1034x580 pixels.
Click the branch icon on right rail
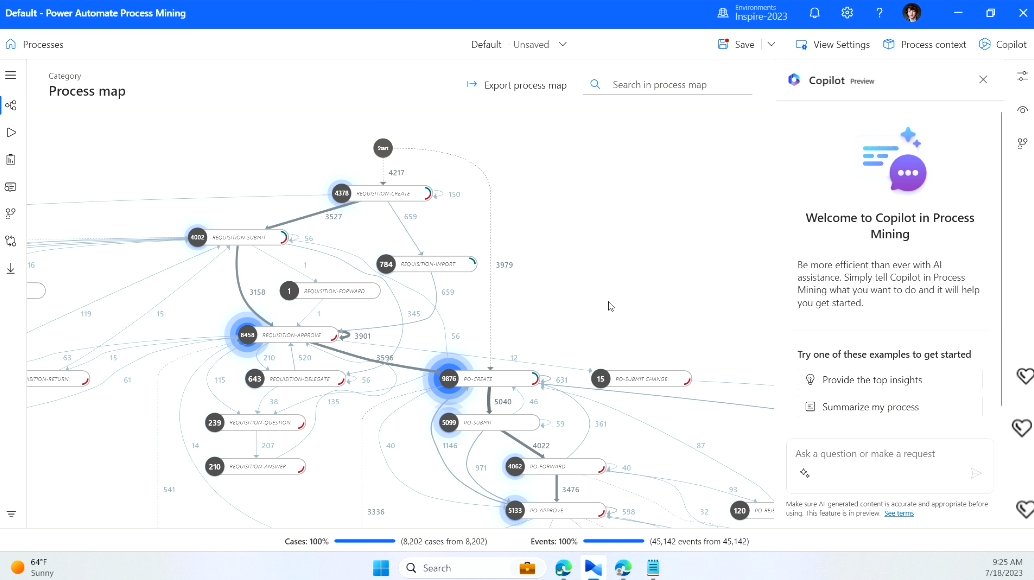point(1022,143)
